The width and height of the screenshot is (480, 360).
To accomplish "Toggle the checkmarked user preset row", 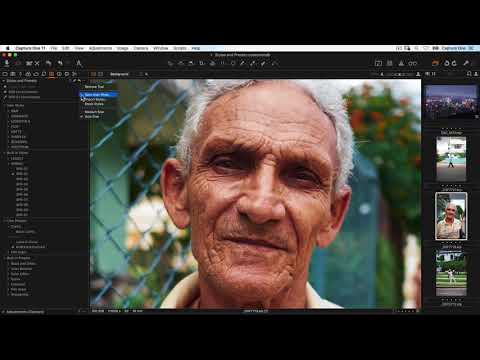I will click(28, 247).
